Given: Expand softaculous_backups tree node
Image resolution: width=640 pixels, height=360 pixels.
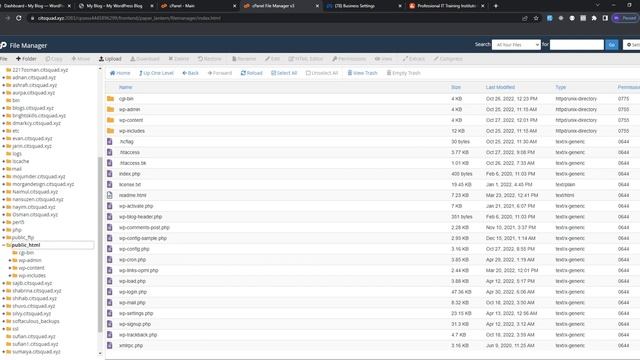Looking at the screenshot, I should 4,321.
